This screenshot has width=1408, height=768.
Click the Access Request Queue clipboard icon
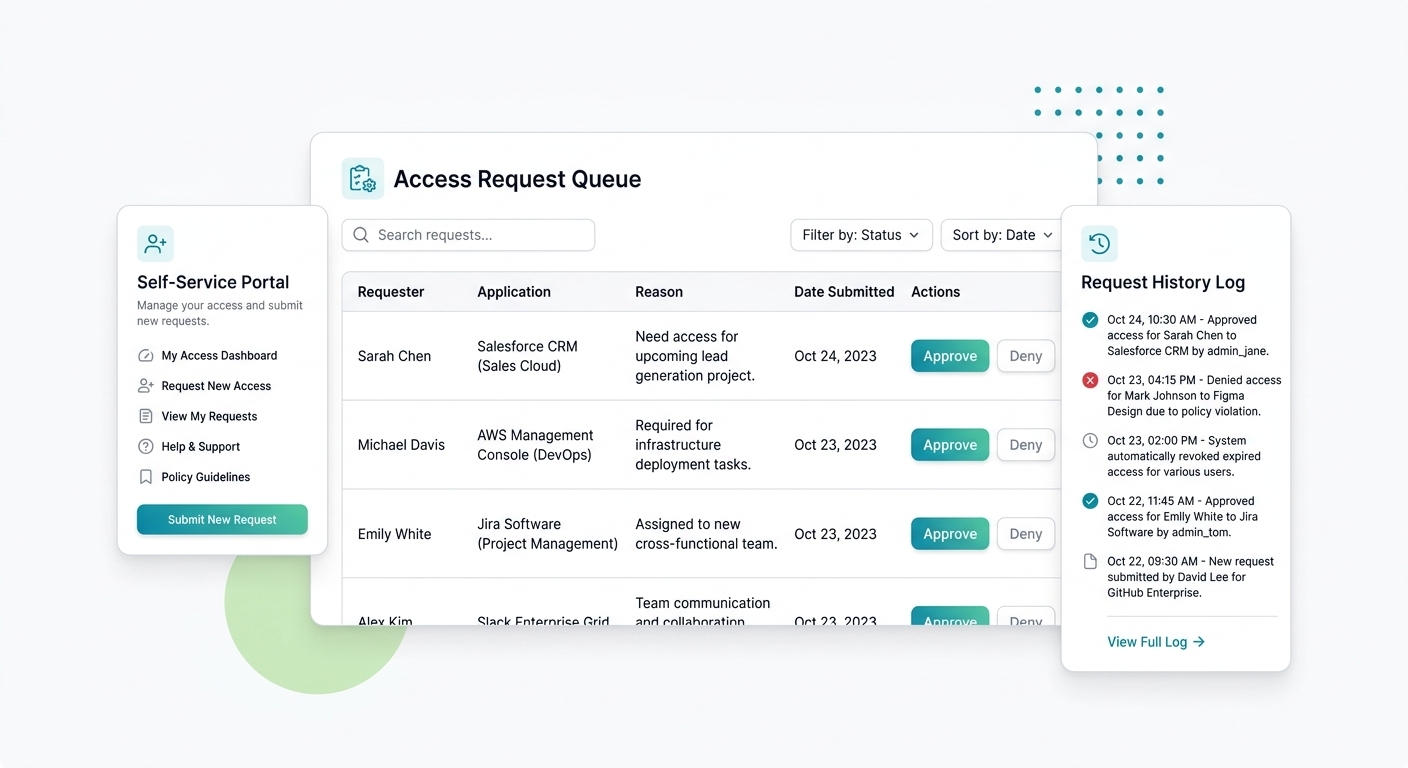[x=362, y=179]
